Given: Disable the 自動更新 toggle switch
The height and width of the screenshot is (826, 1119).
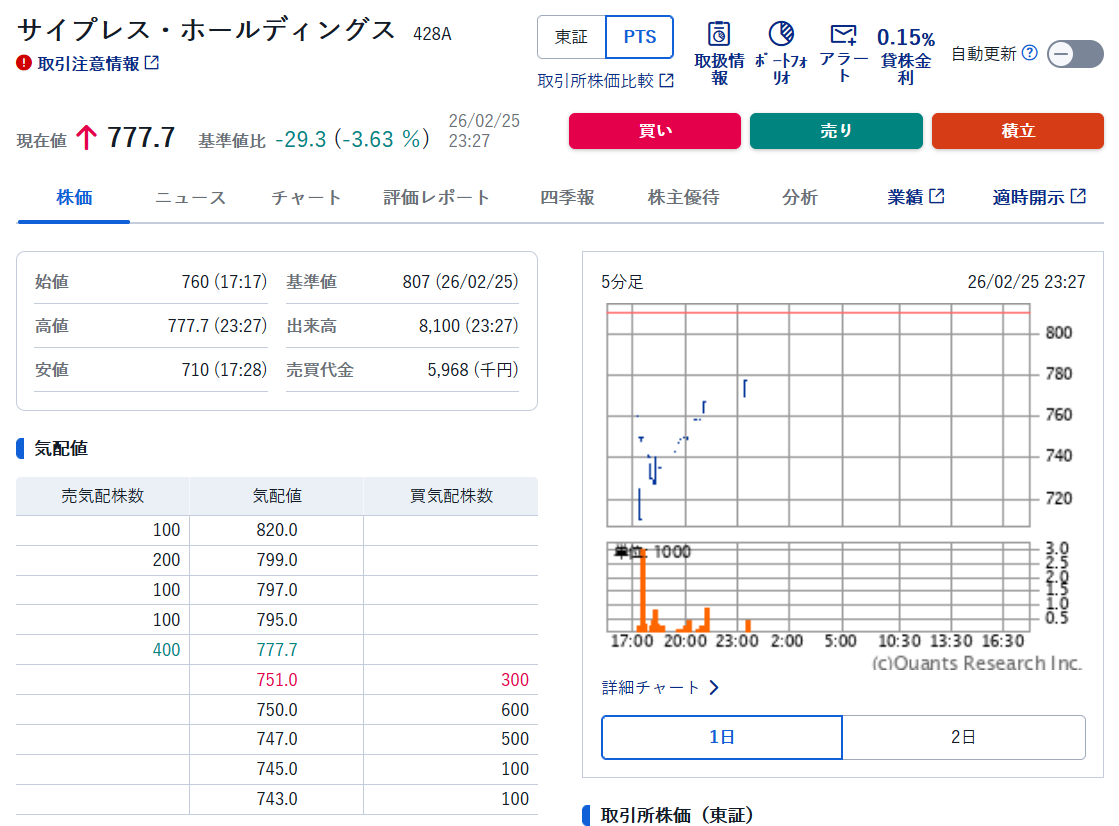Looking at the screenshot, I should pos(1074,53).
